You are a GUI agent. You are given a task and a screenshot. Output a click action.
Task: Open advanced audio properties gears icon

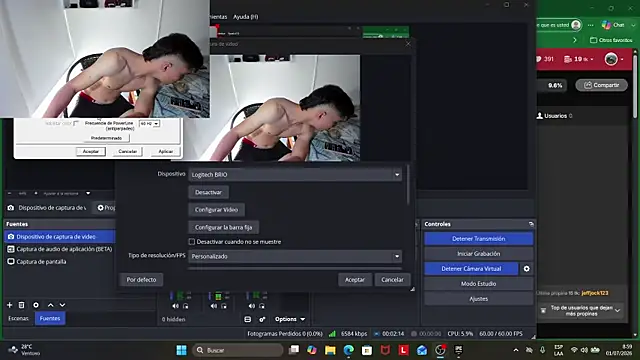[x=262, y=319]
